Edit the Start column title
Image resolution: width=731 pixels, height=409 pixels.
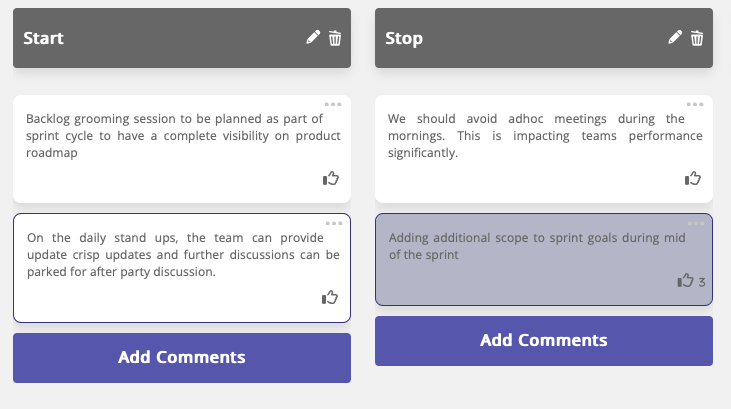tap(313, 38)
